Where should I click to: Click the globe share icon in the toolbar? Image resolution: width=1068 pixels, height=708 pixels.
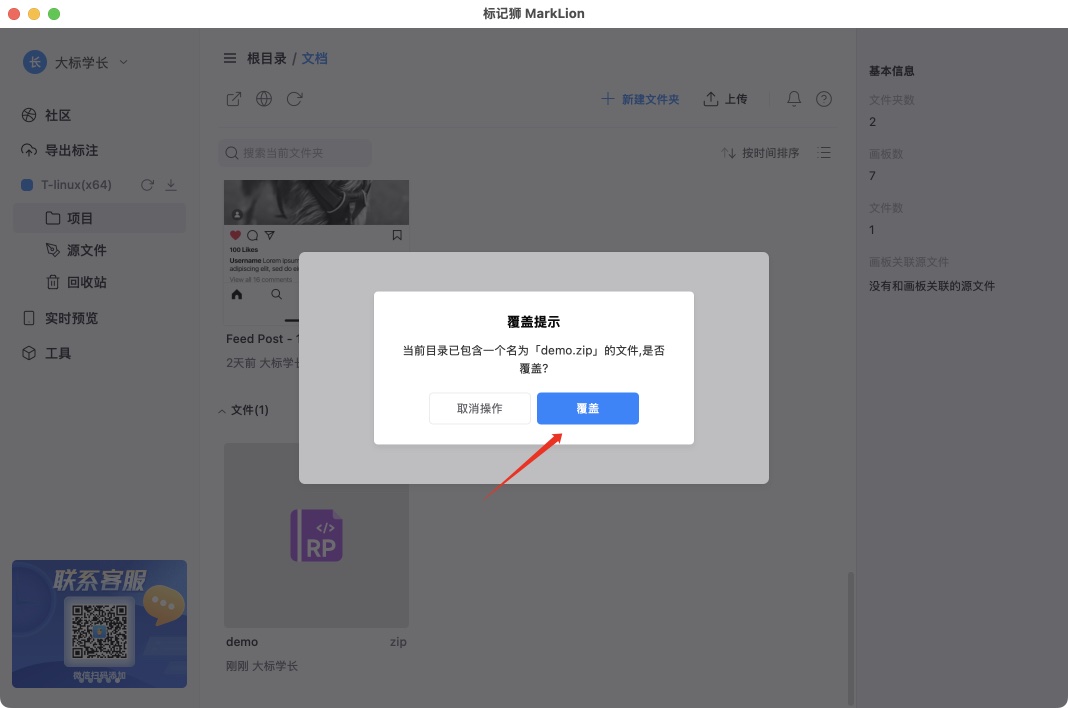pyautogui.click(x=263, y=98)
